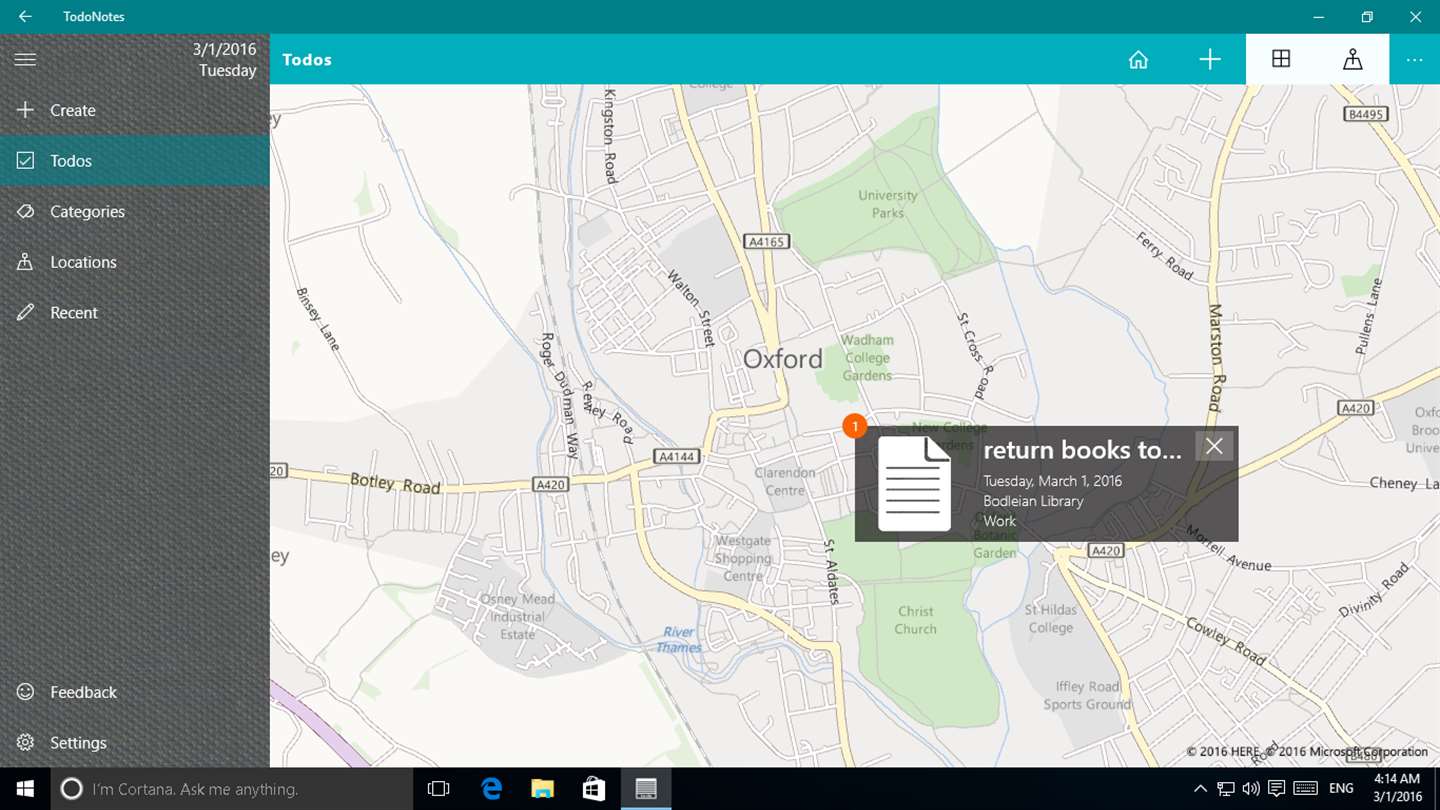Click the Cortana search box

pos(231,789)
